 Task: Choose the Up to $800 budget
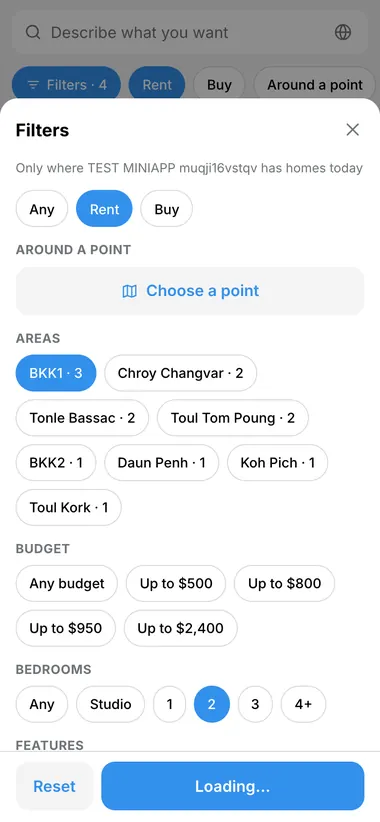[x=285, y=583]
